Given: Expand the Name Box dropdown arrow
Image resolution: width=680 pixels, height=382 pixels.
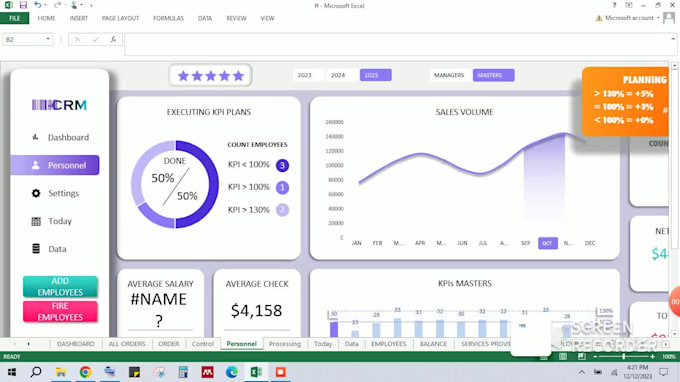Looking at the screenshot, I should pyautogui.click(x=48, y=39).
